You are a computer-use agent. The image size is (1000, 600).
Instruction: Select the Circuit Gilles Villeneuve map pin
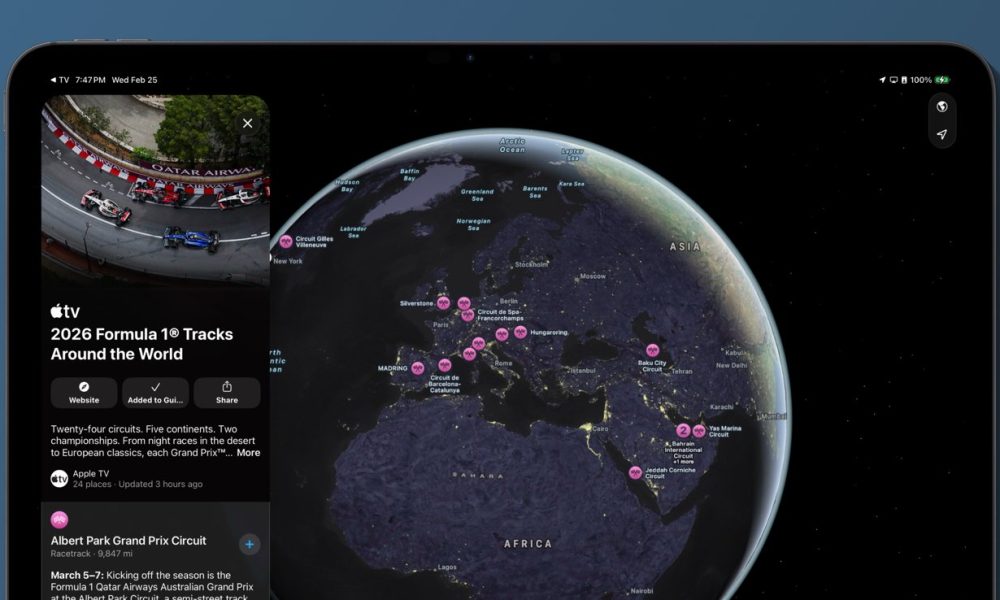point(286,241)
